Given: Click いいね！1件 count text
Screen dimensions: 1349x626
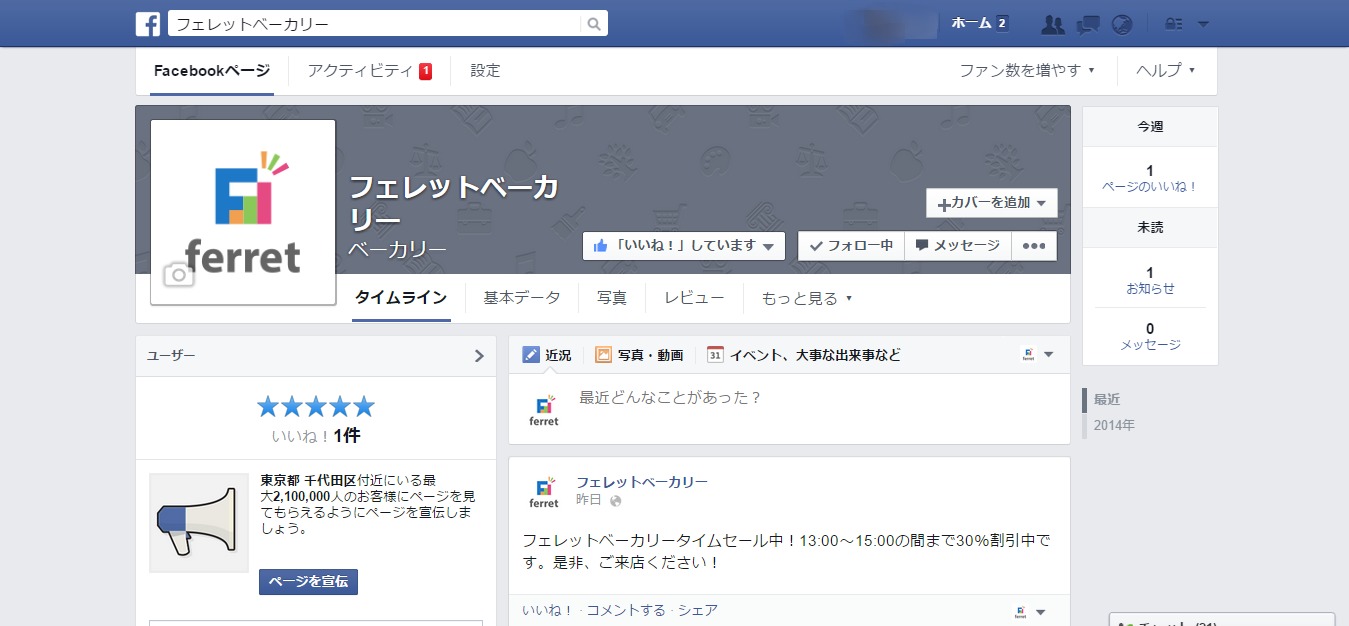Looking at the screenshot, I should tap(316, 436).
